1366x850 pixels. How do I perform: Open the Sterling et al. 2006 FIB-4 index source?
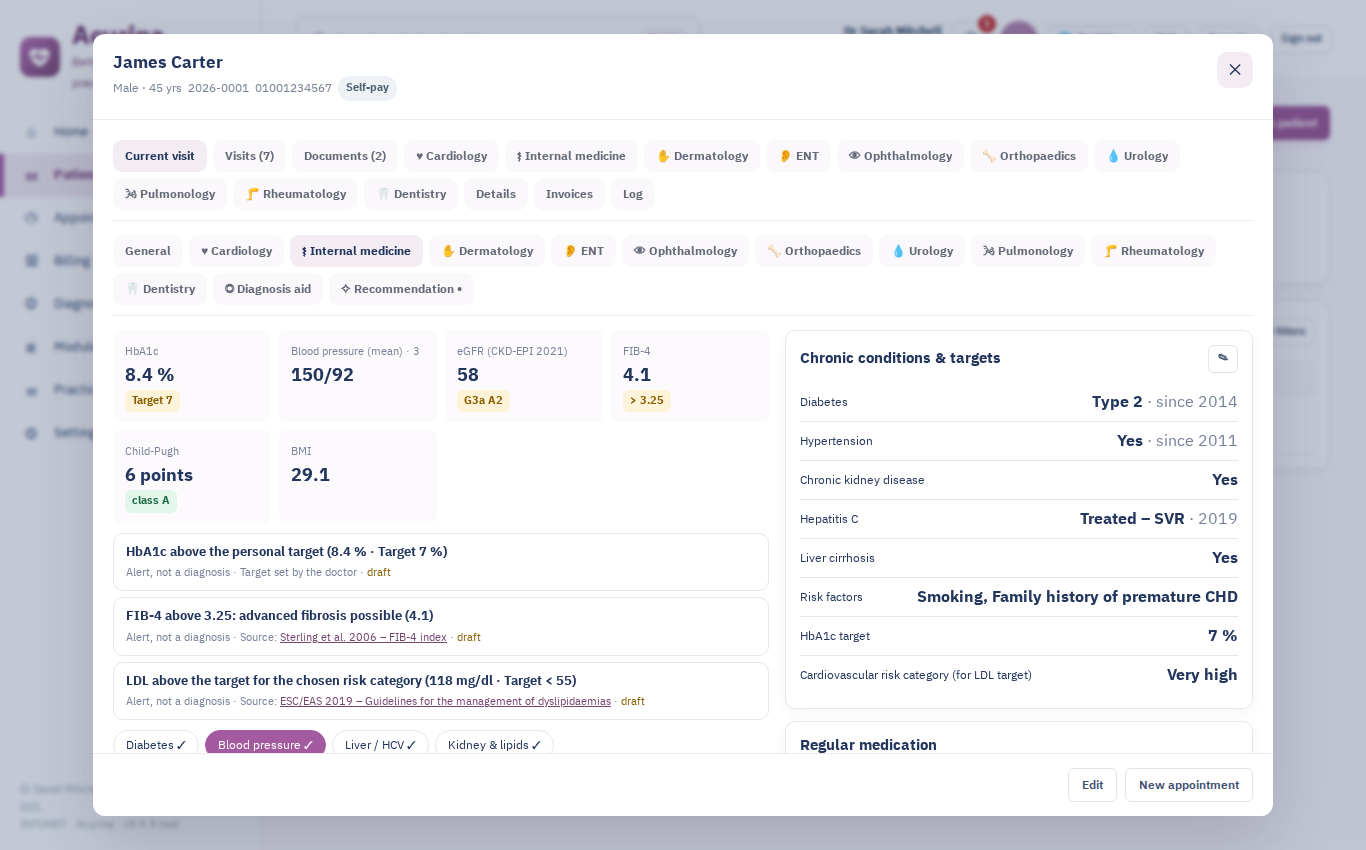coord(363,637)
